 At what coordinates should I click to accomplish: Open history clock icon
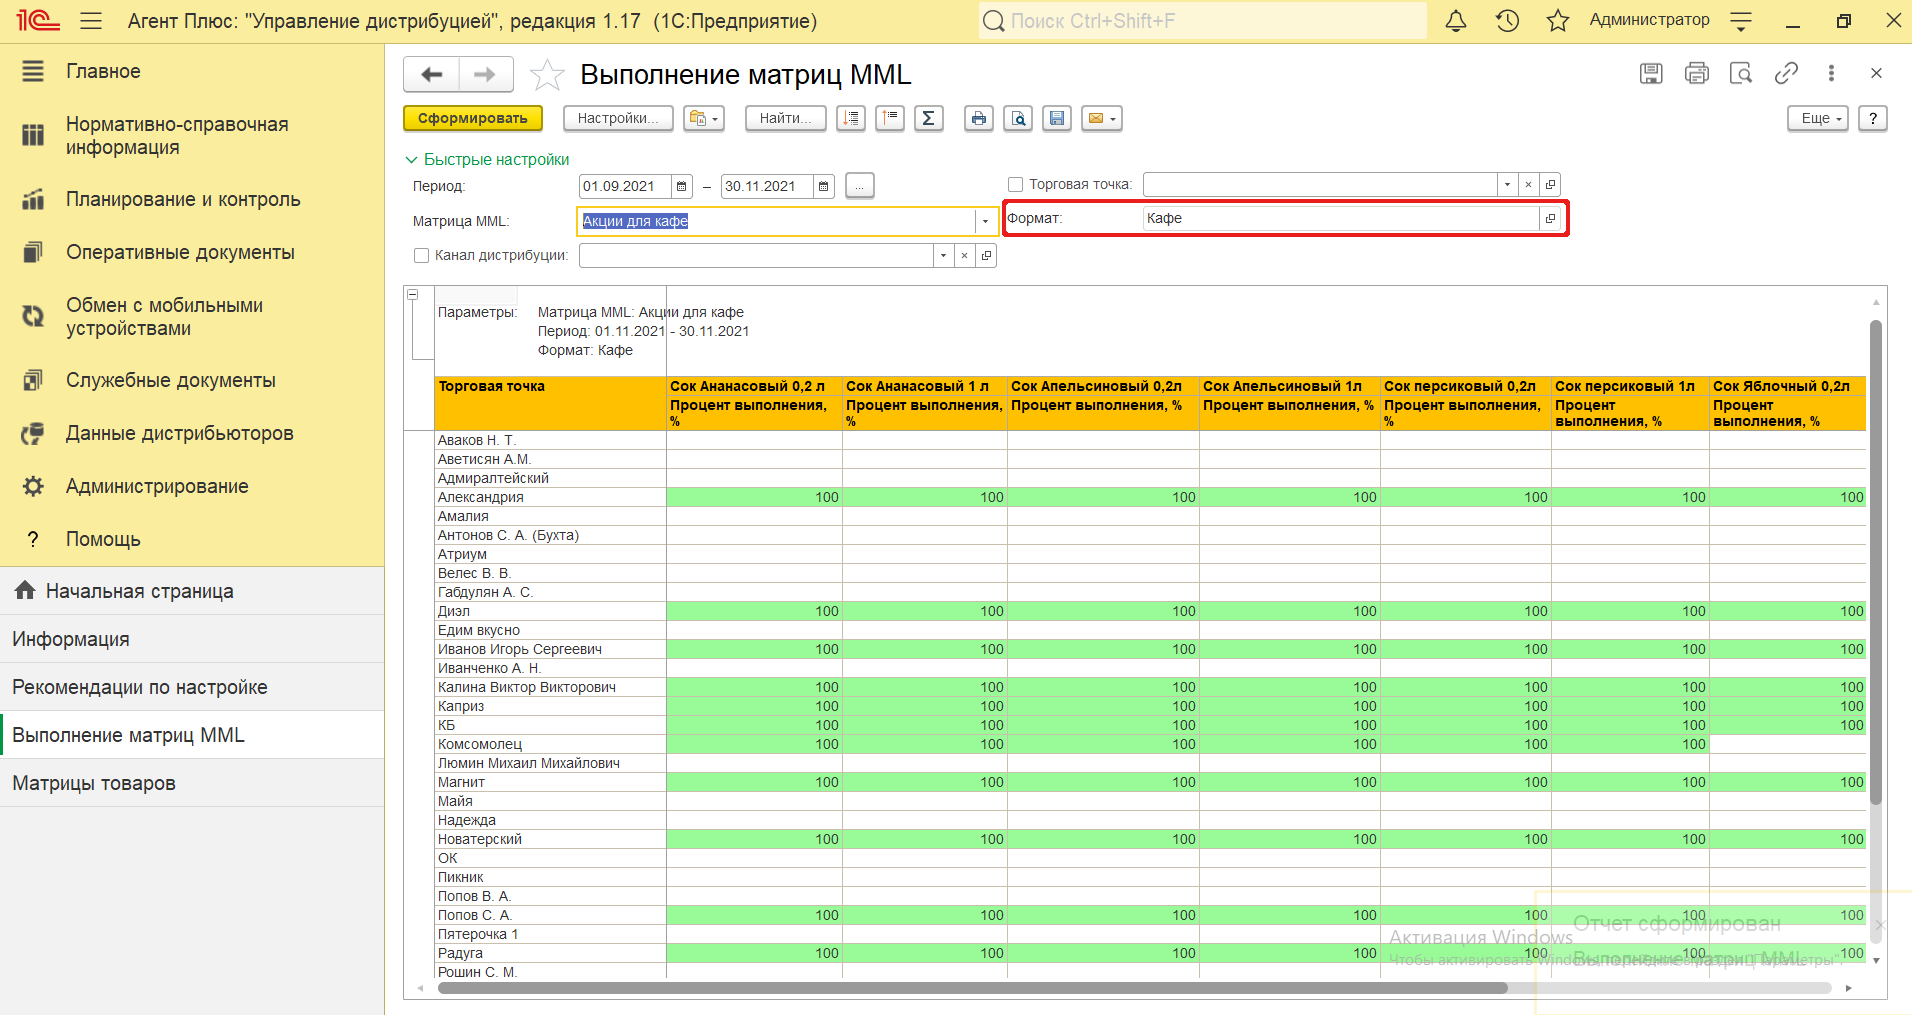click(x=1507, y=21)
